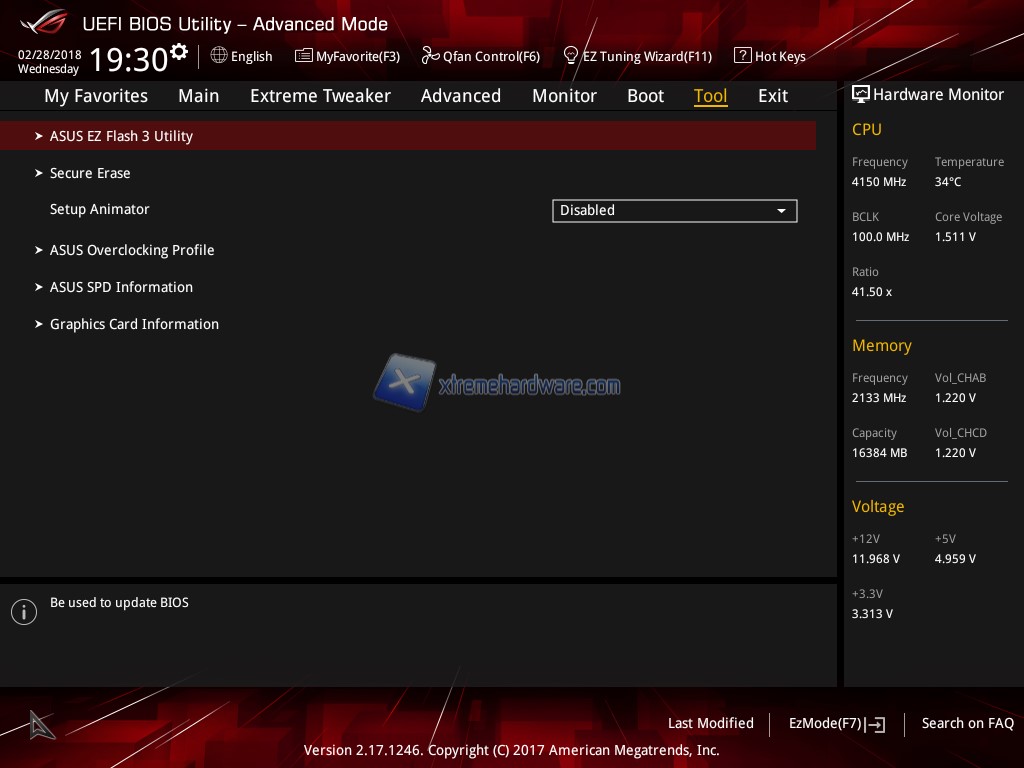Image resolution: width=1024 pixels, height=768 pixels.
Task: Expand ASUS EZ Flash 3 Utility
Action: coord(121,136)
